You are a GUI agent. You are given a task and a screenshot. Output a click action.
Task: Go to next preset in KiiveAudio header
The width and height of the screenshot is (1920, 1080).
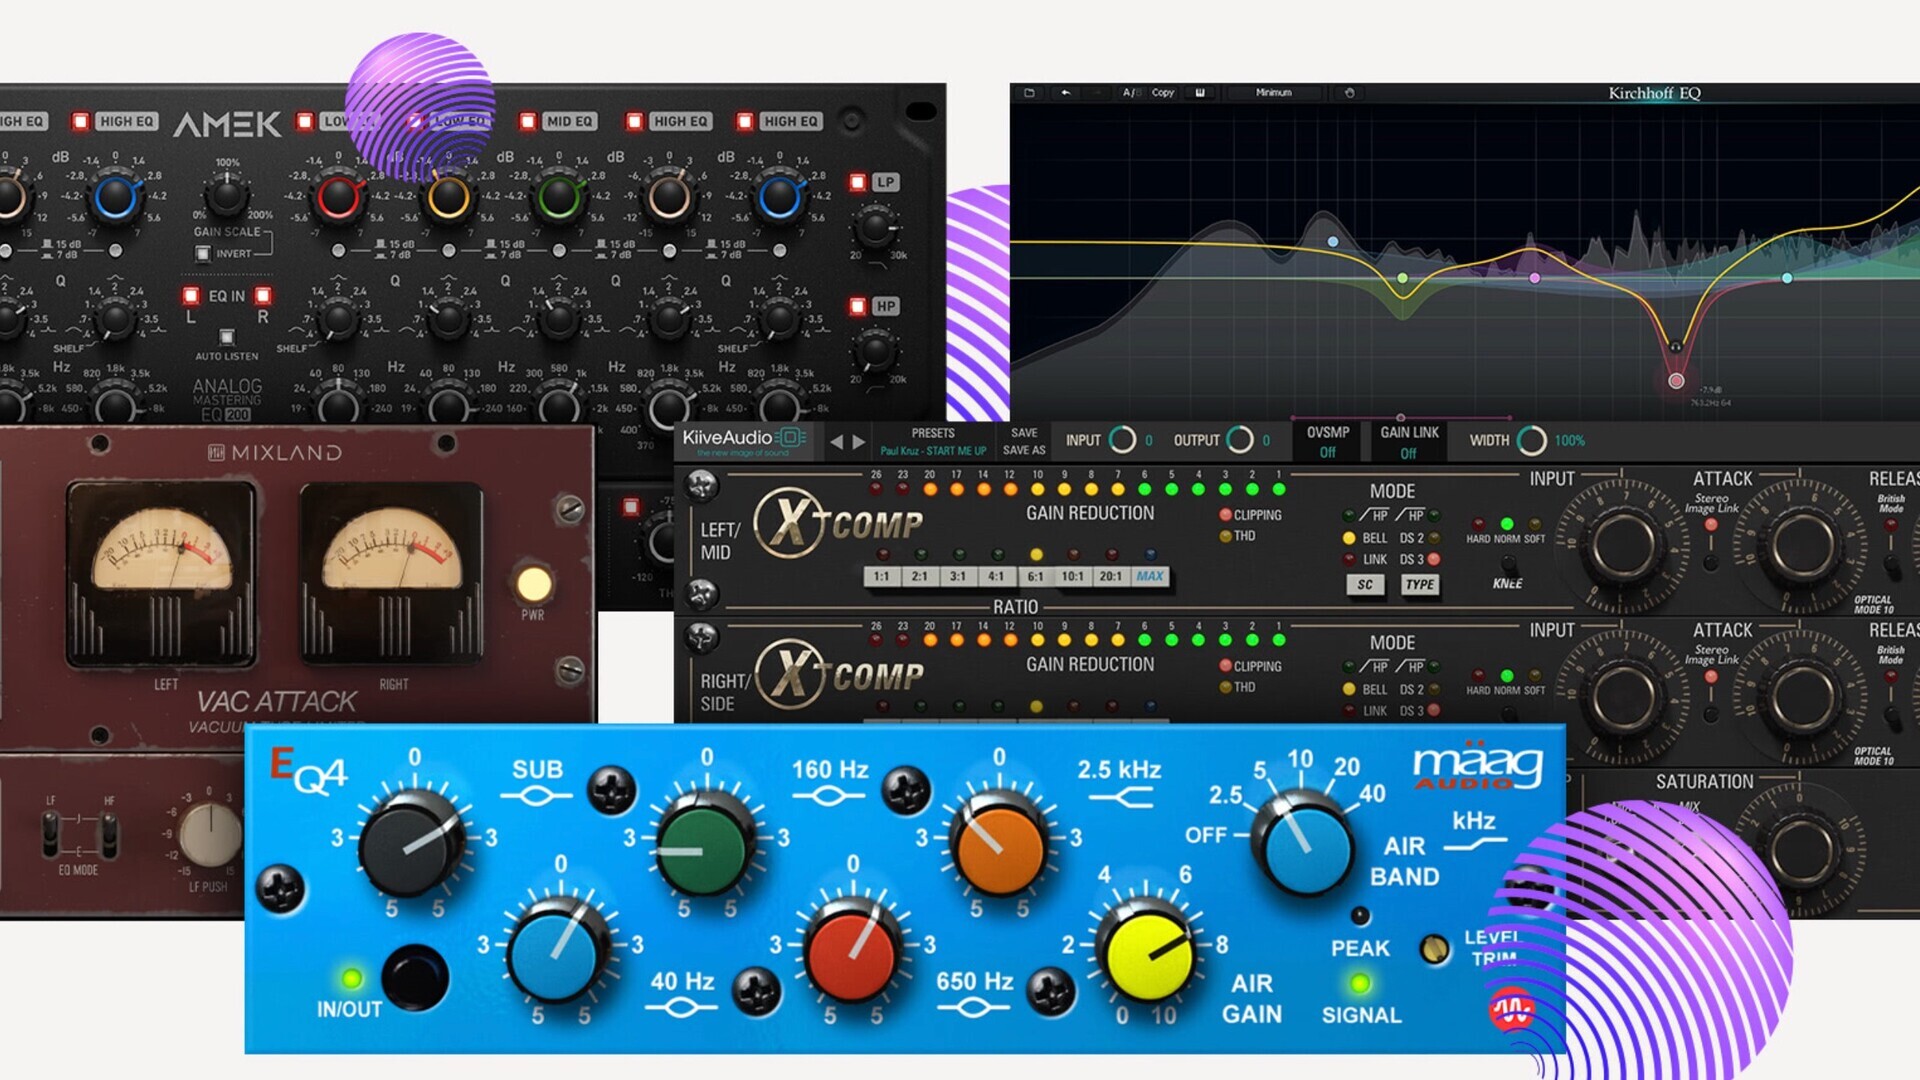click(859, 441)
